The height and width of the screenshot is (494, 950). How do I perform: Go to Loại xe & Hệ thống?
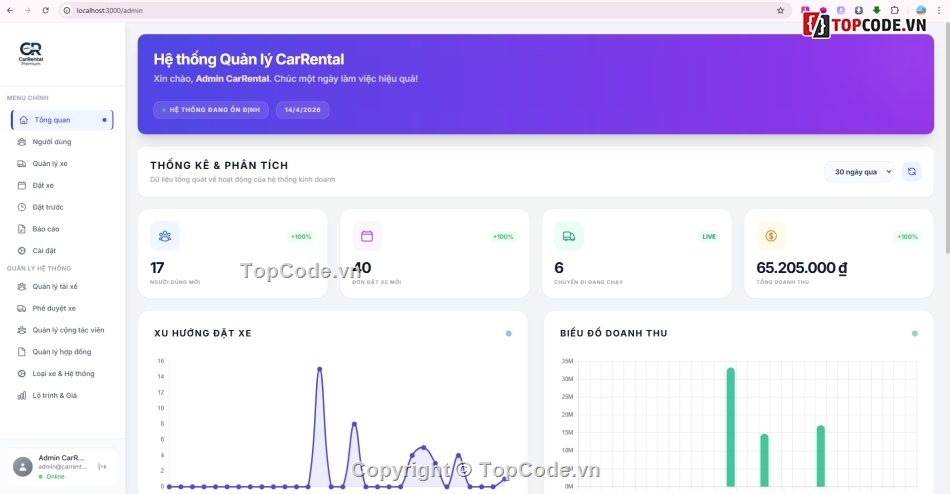[62, 374]
